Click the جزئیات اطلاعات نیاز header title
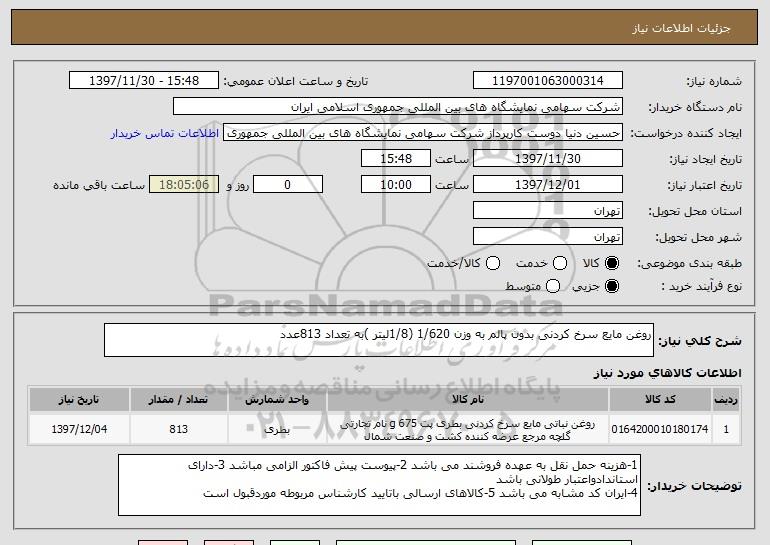770x545 pixels. 681,28
